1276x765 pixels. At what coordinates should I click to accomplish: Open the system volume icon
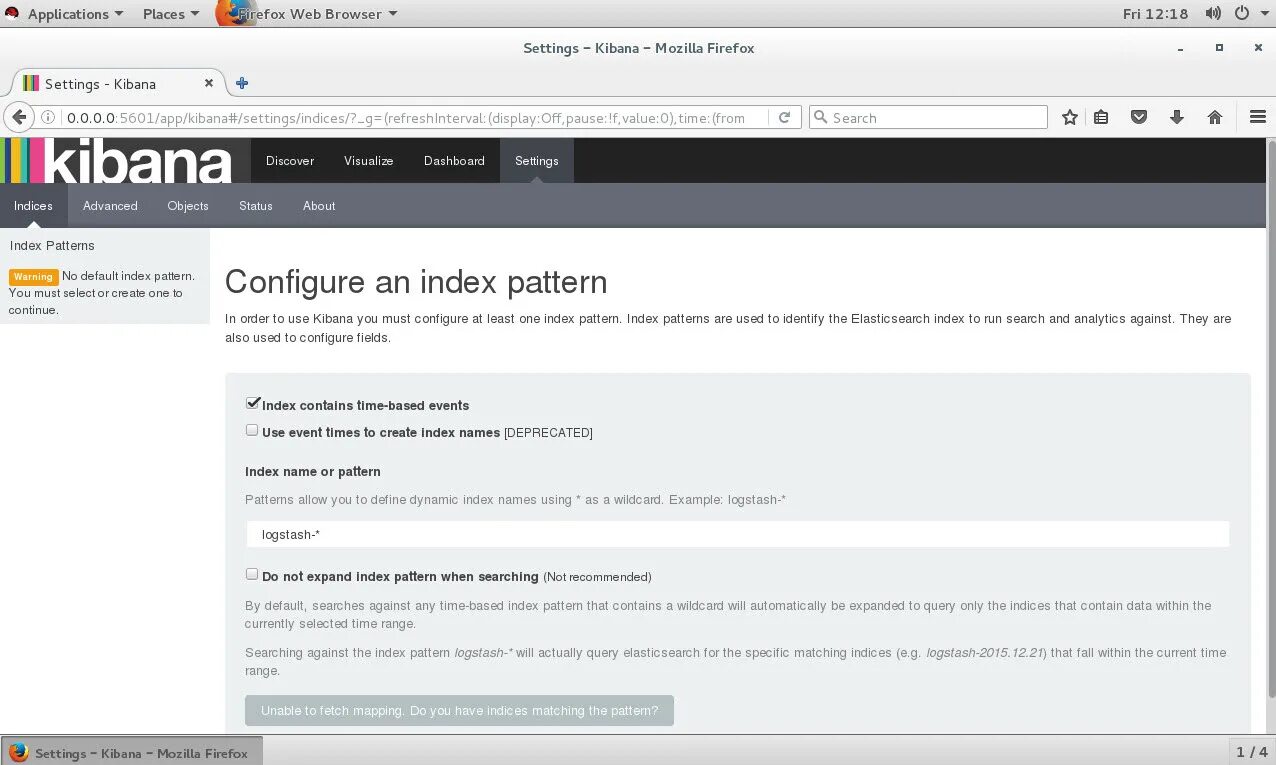(1213, 14)
